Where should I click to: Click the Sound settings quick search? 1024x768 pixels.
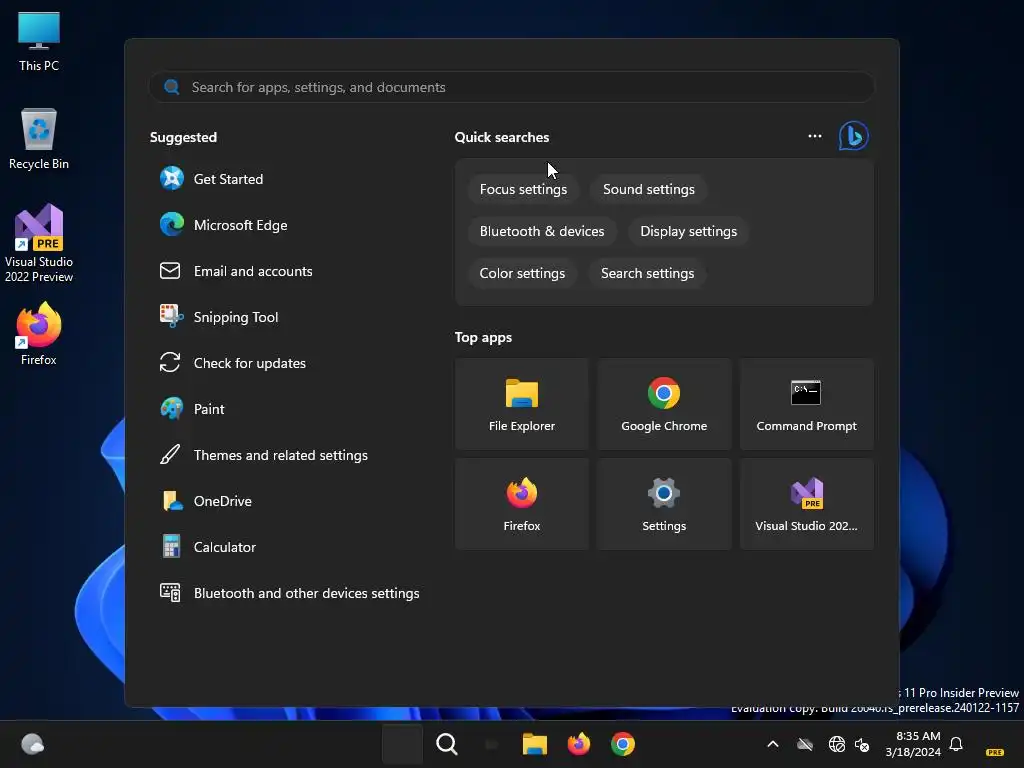[x=648, y=189]
